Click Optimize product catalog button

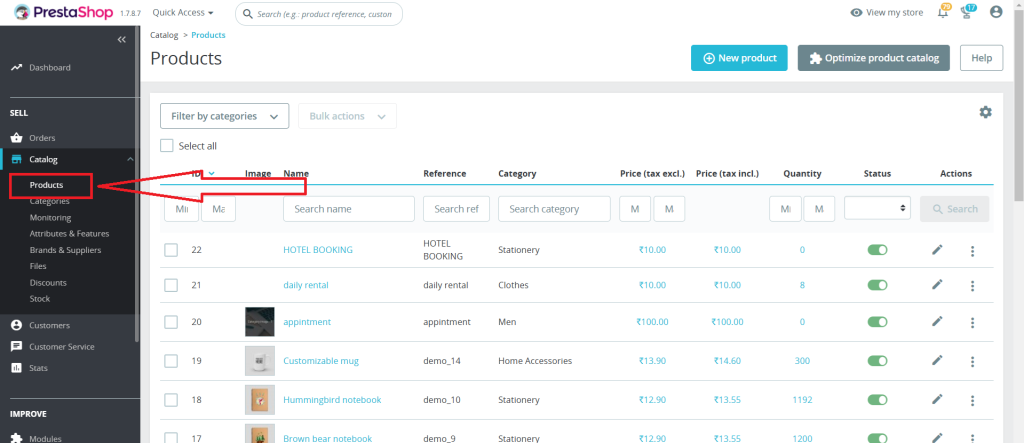click(874, 57)
